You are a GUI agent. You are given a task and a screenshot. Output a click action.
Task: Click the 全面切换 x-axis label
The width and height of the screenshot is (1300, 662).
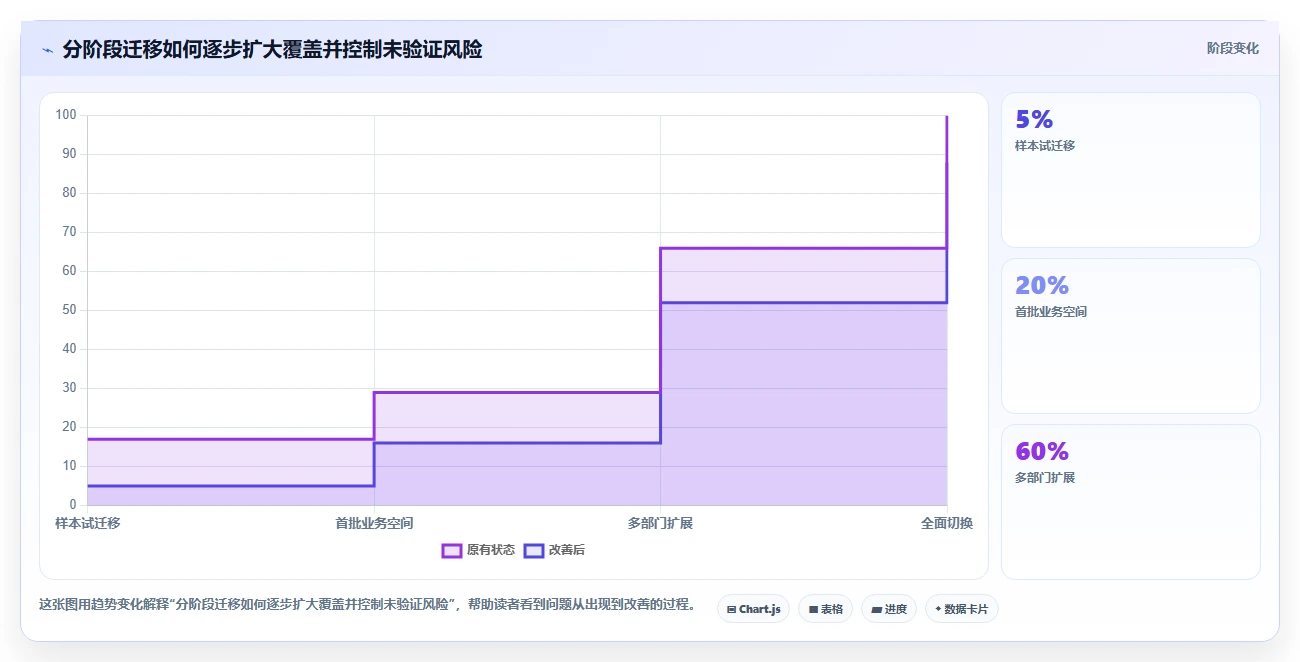click(x=947, y=523)
